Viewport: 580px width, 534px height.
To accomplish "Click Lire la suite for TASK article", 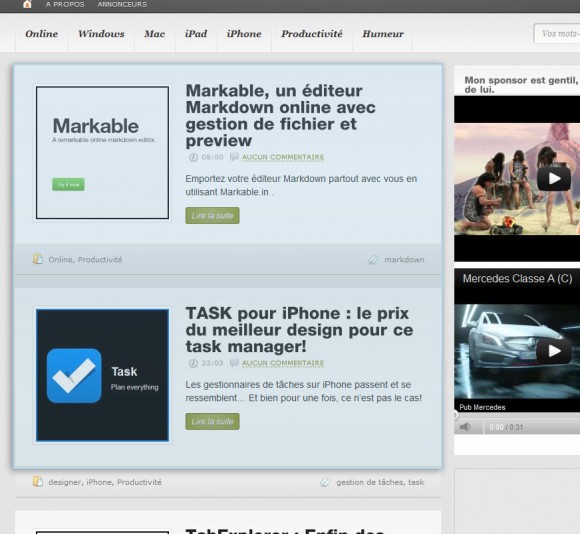I will [212, 422].
